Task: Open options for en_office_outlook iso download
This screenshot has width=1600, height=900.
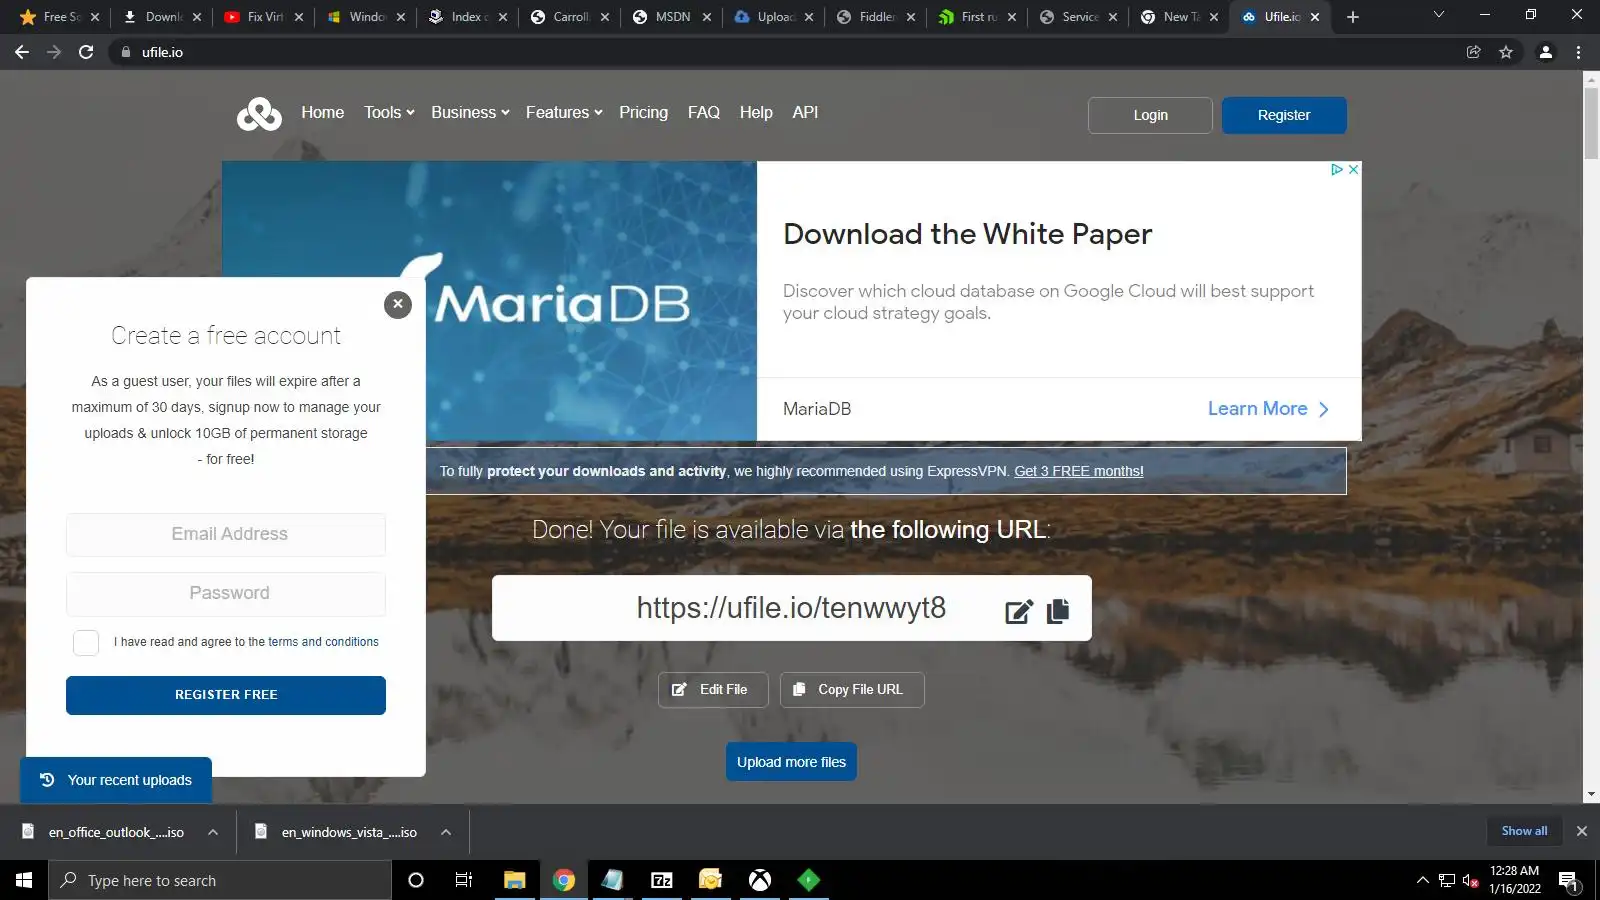Action: pos(213,832)
